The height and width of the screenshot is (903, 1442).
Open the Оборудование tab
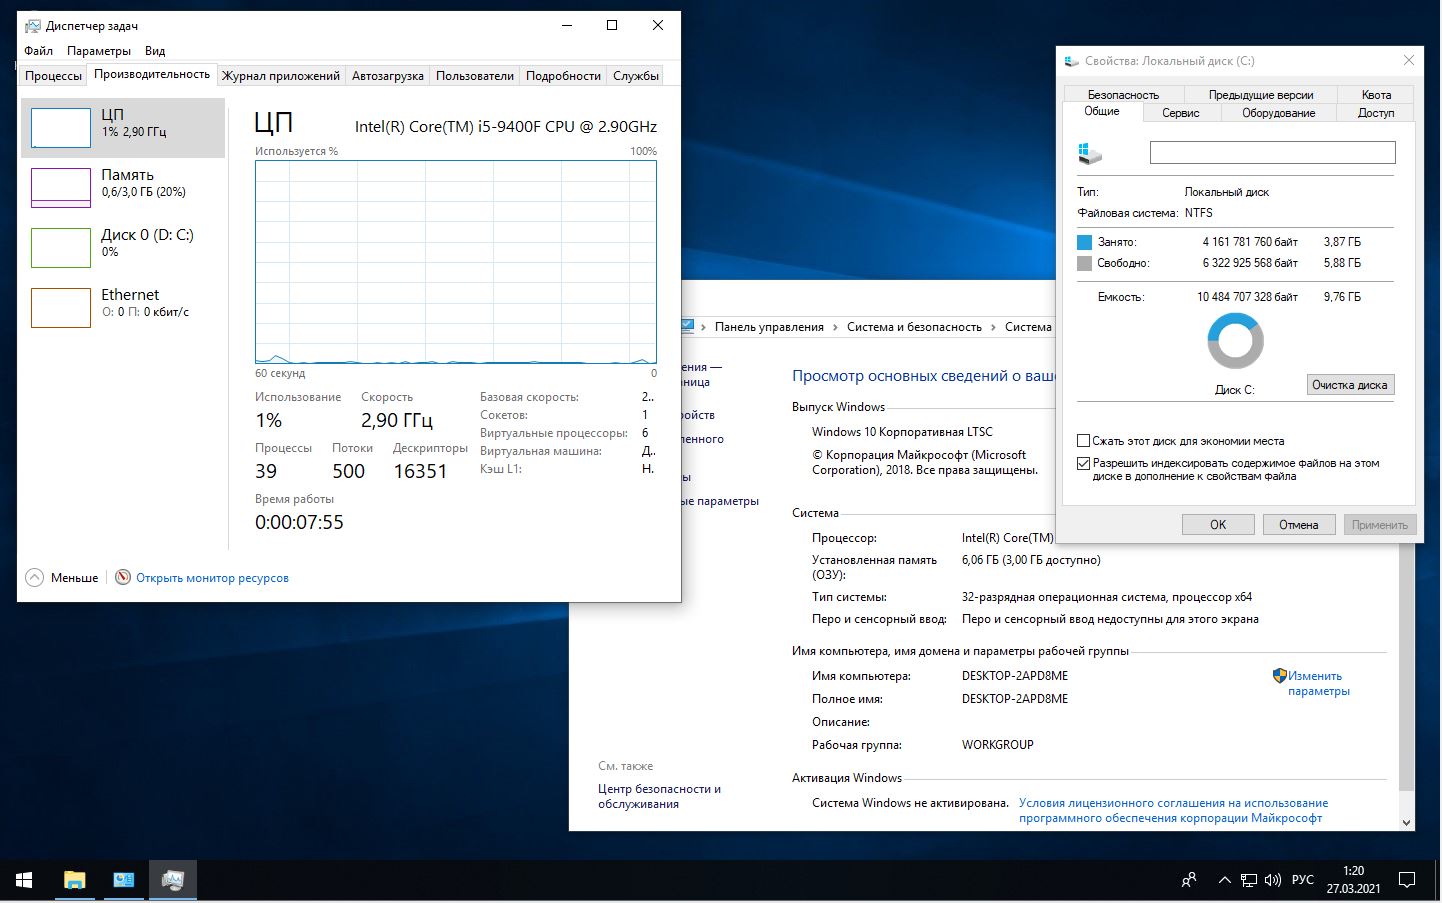click(1279, 113)
